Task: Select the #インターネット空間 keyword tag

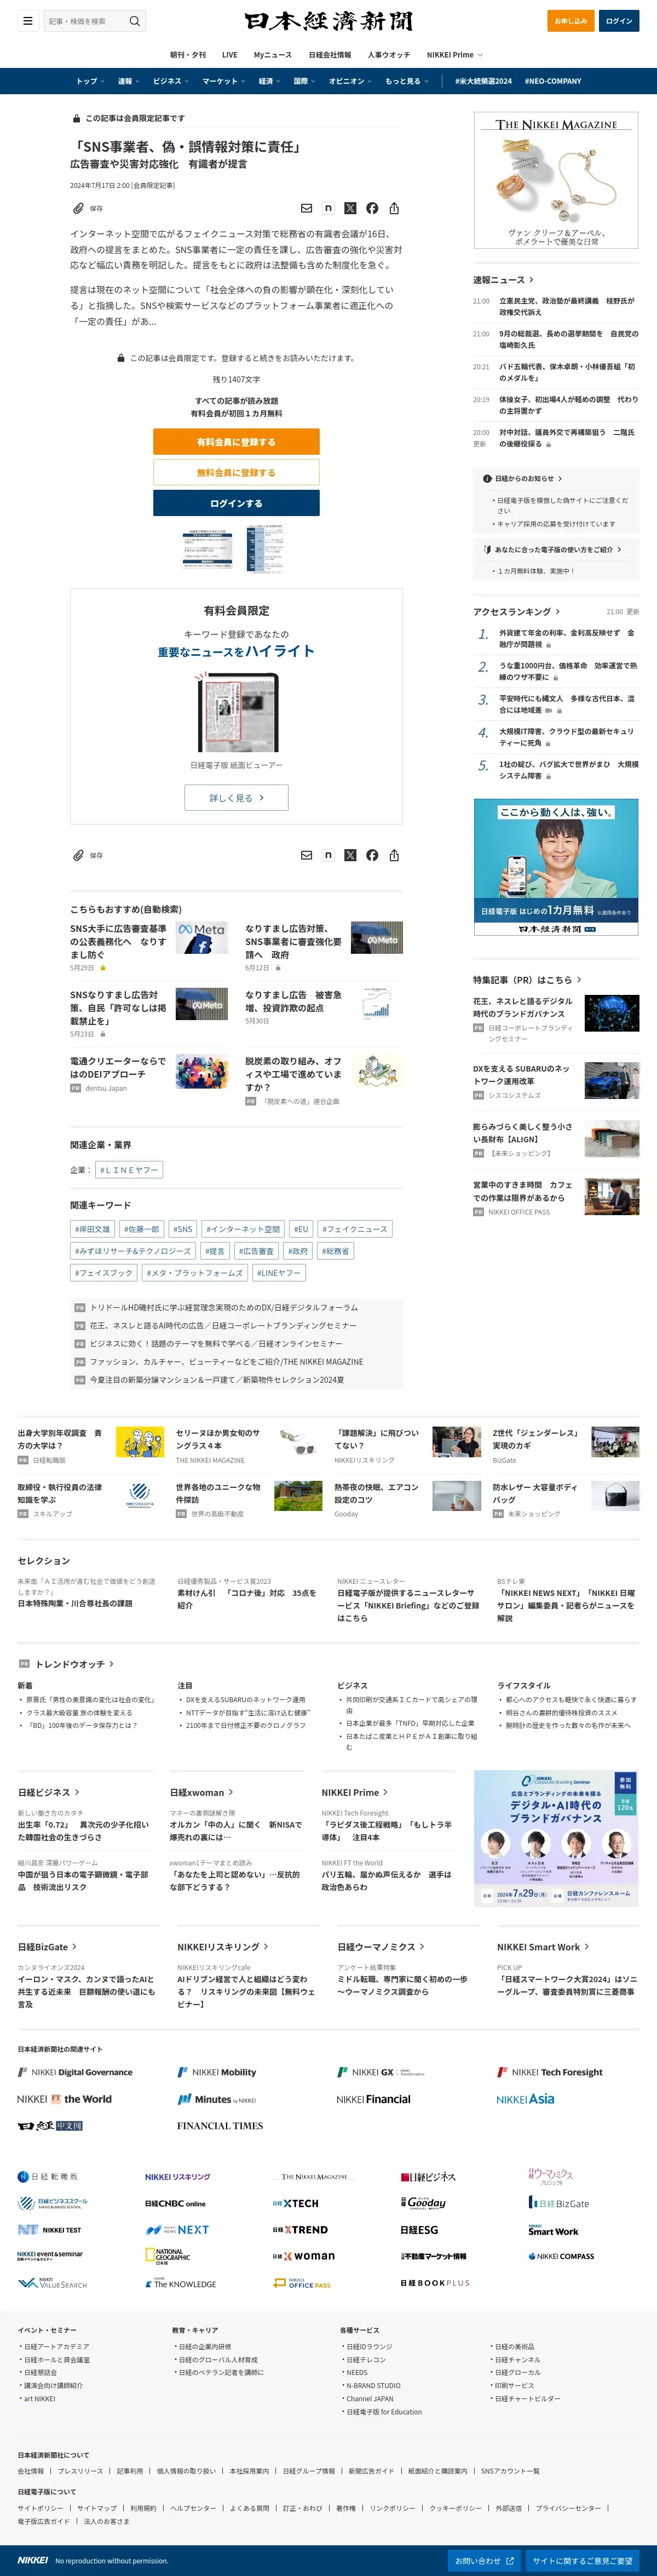Action: (243, 1229)
